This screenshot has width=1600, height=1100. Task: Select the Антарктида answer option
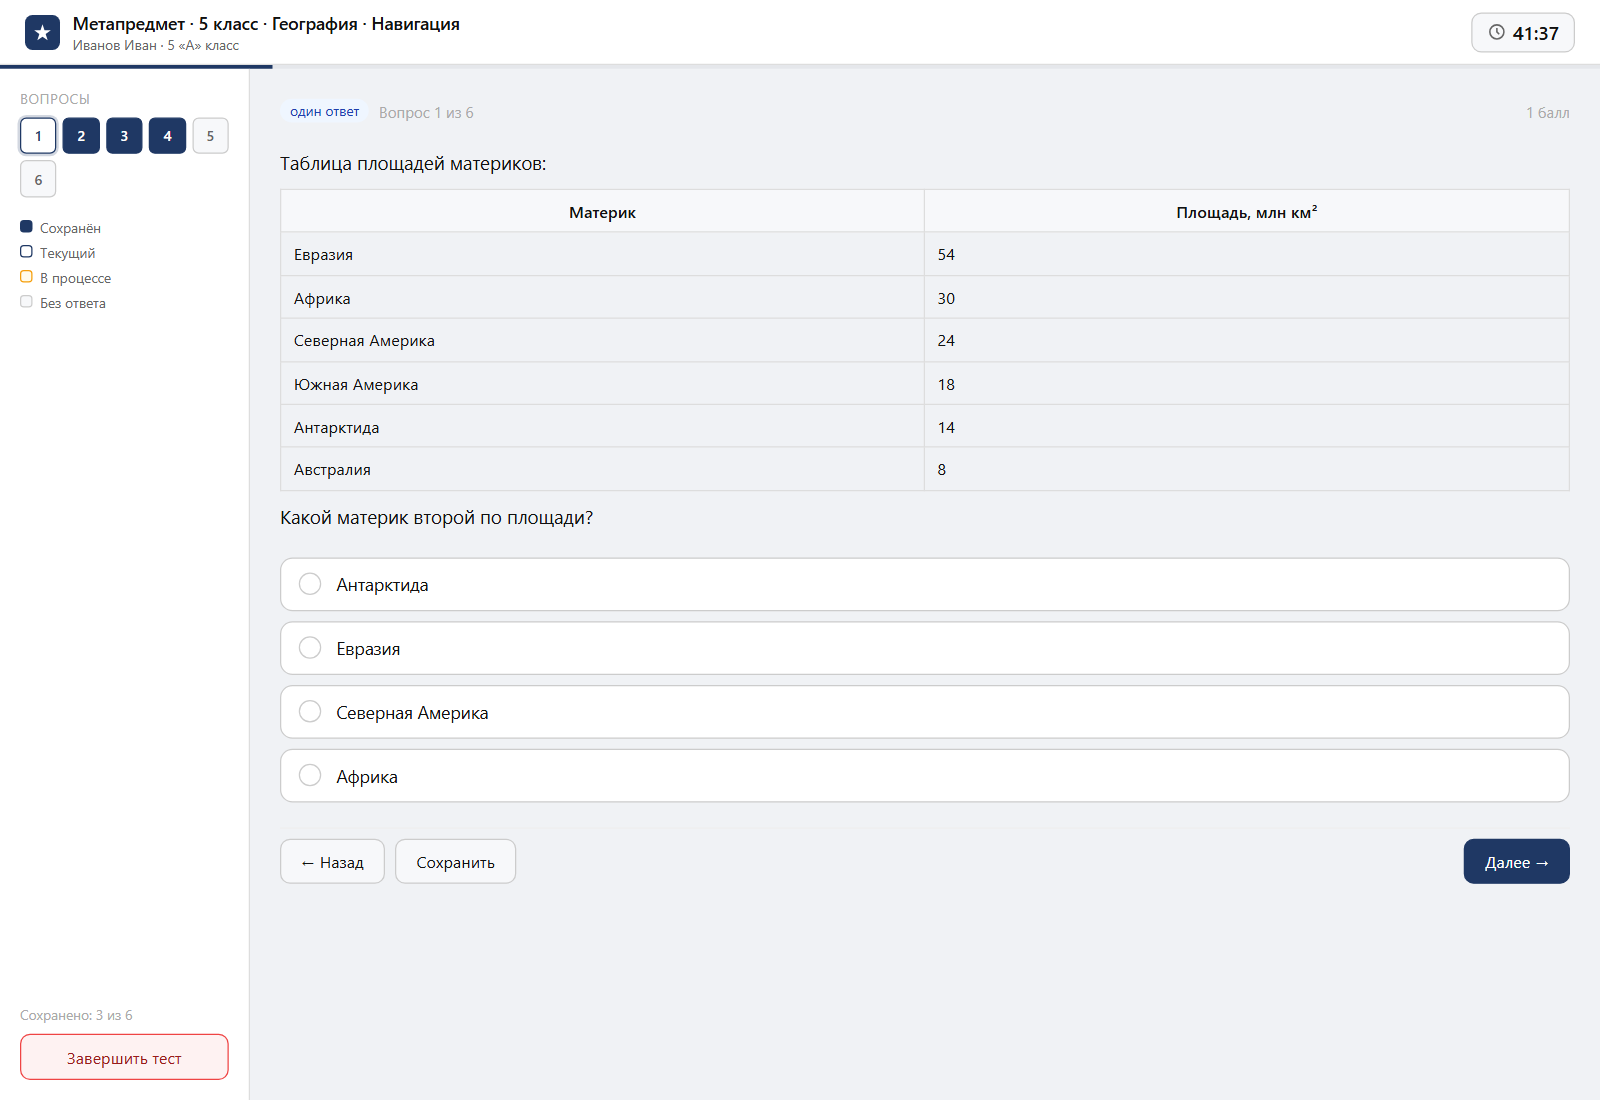[924, 584]
